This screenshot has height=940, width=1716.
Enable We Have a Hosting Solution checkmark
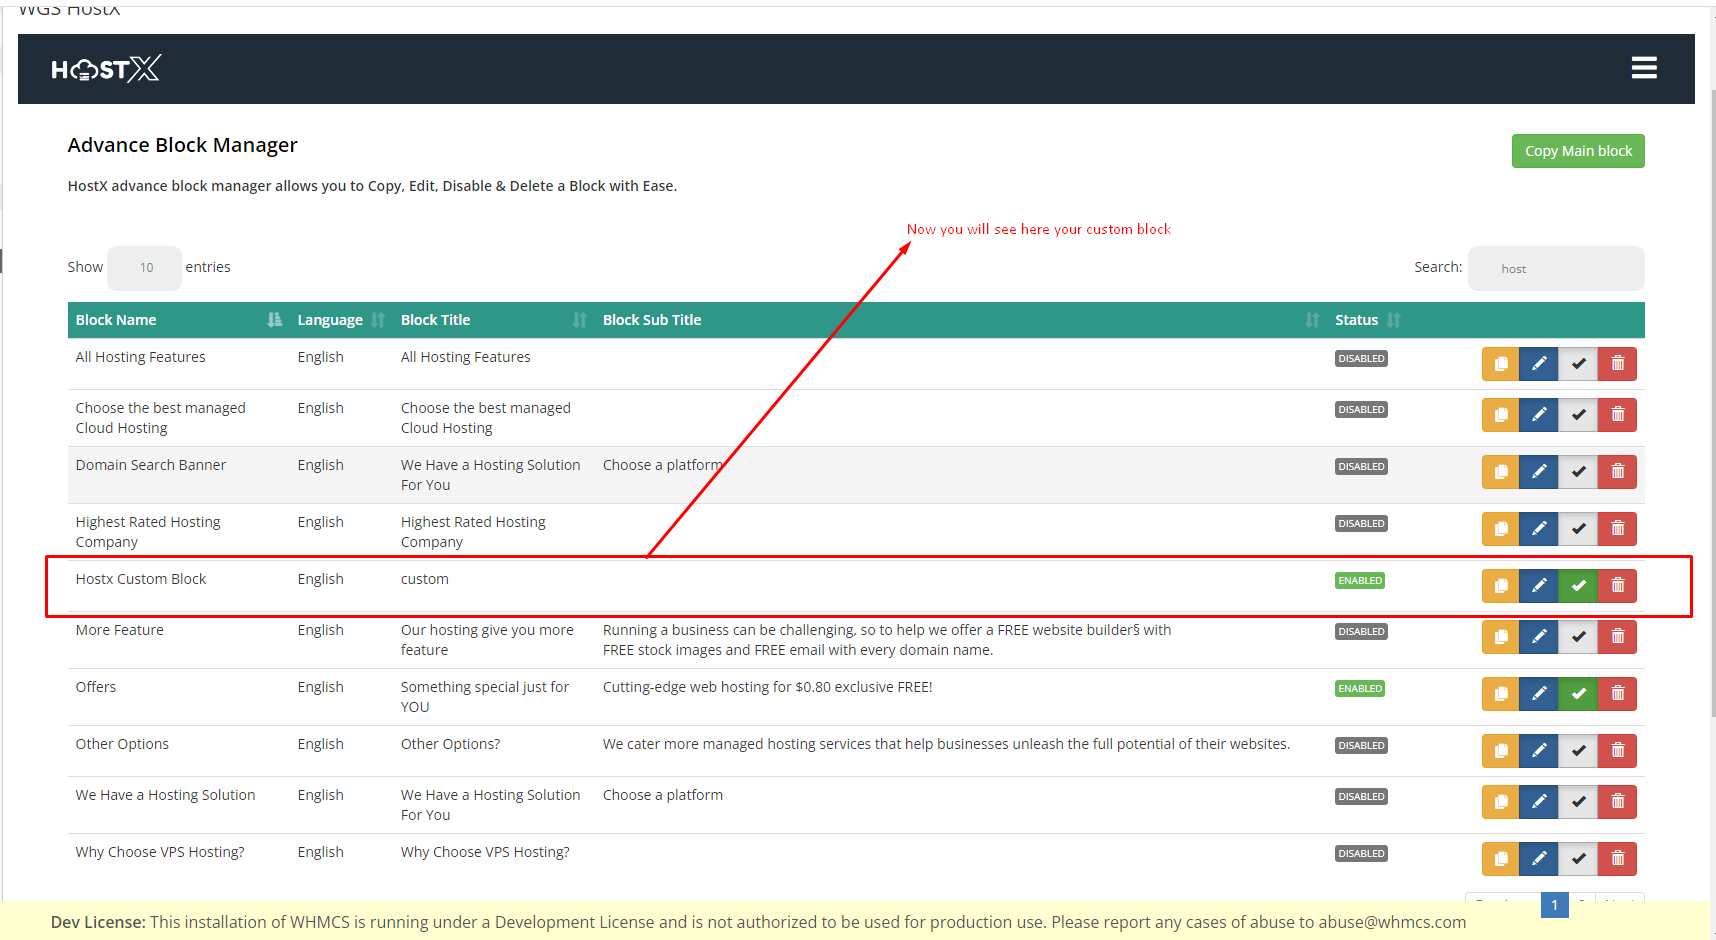coord(1578,802)
